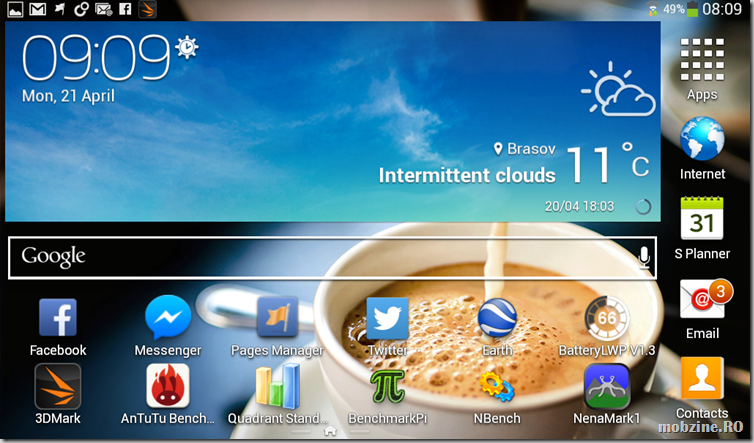Refresh the weather widget
This screenshot has width=754, height=443.
pos(643,207)
